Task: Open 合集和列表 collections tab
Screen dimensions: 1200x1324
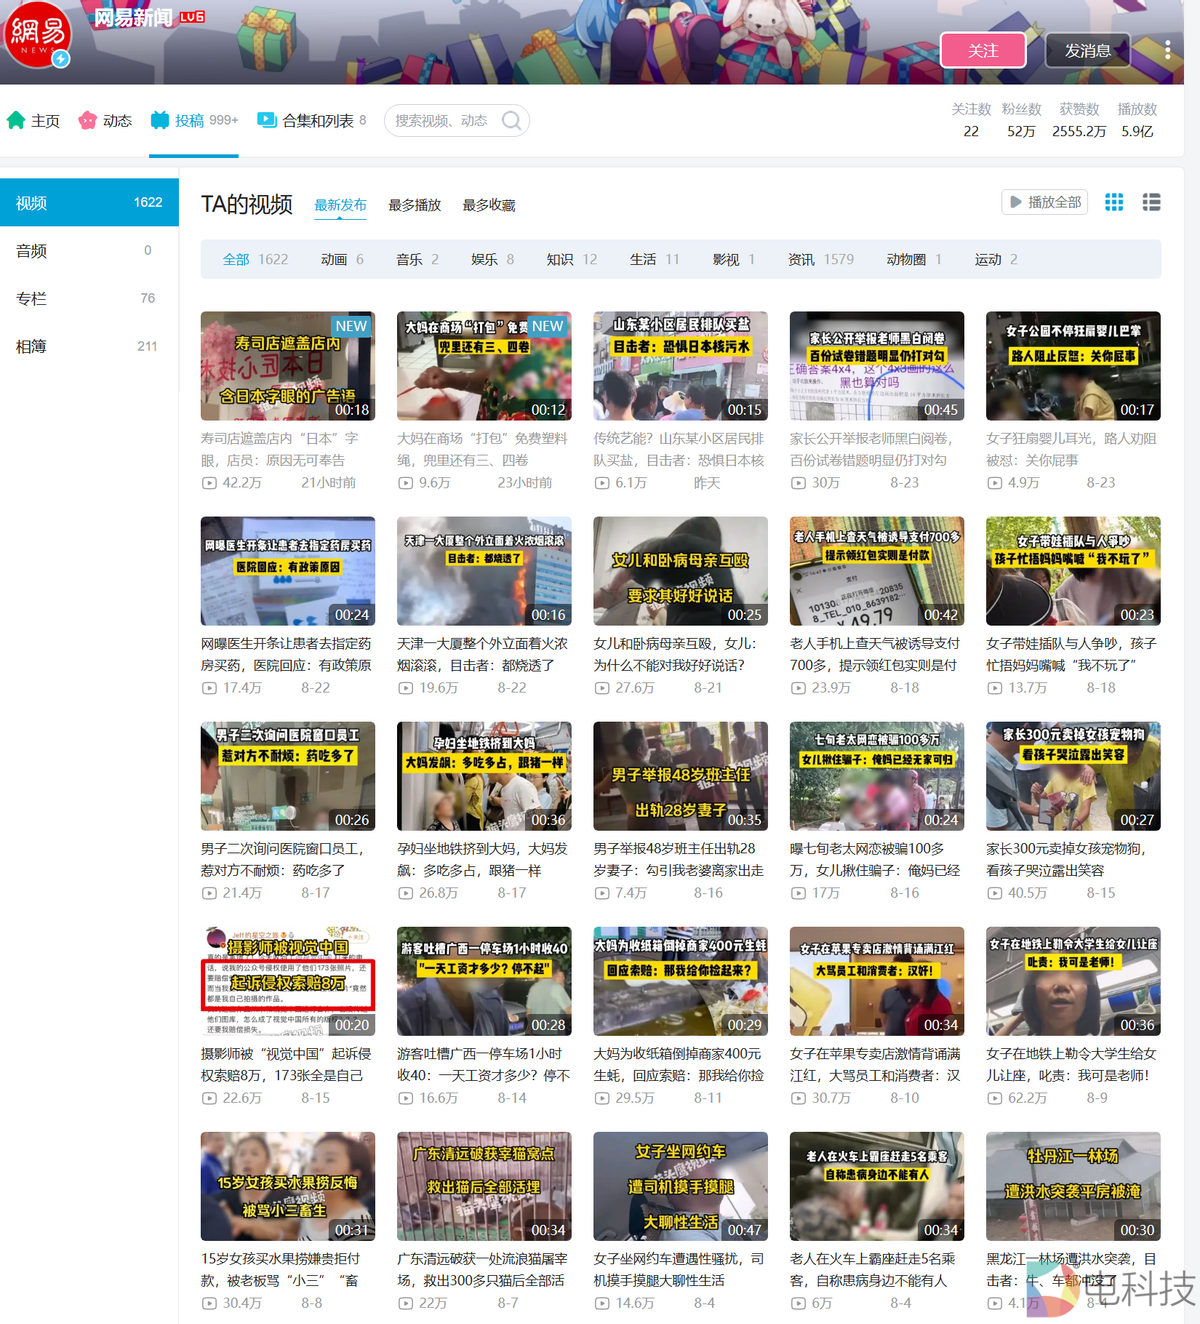Action: point(311,121)
